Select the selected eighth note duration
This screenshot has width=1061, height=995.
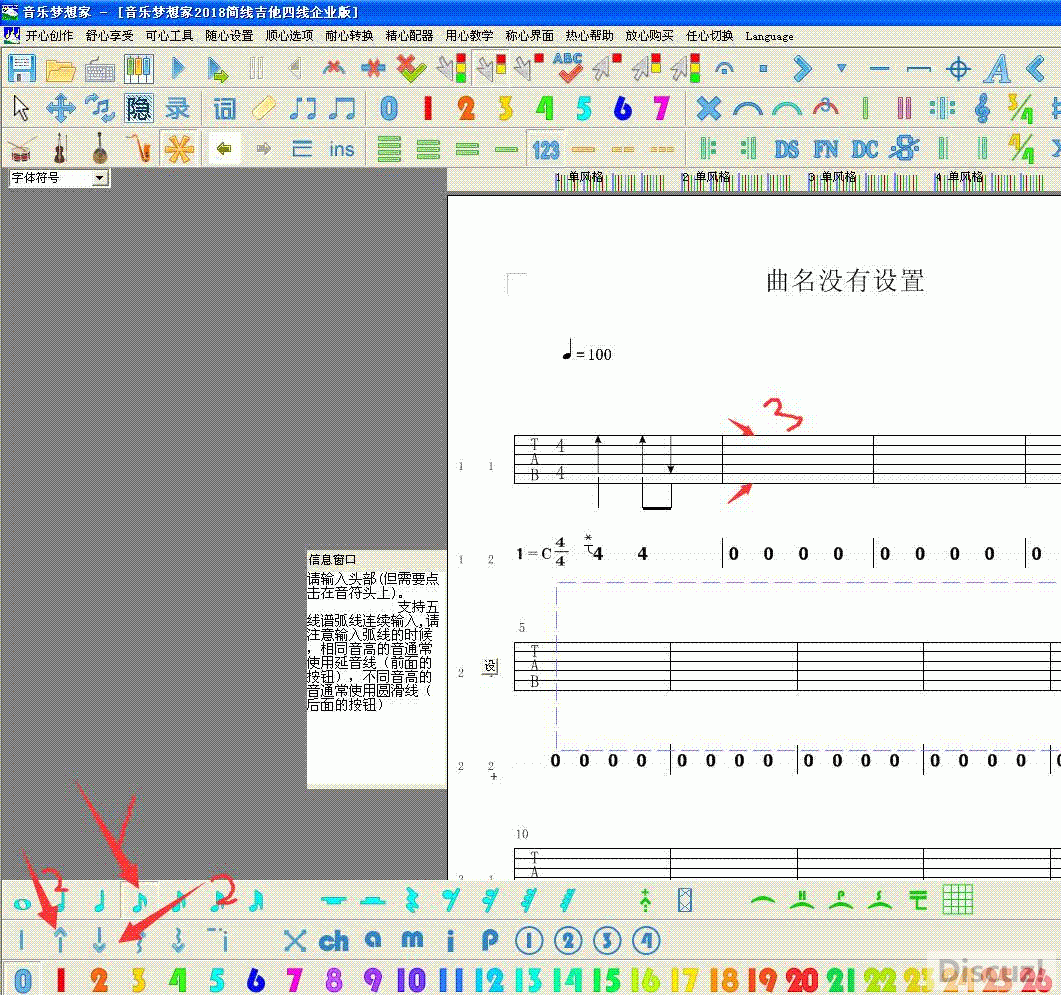point(139,901)
